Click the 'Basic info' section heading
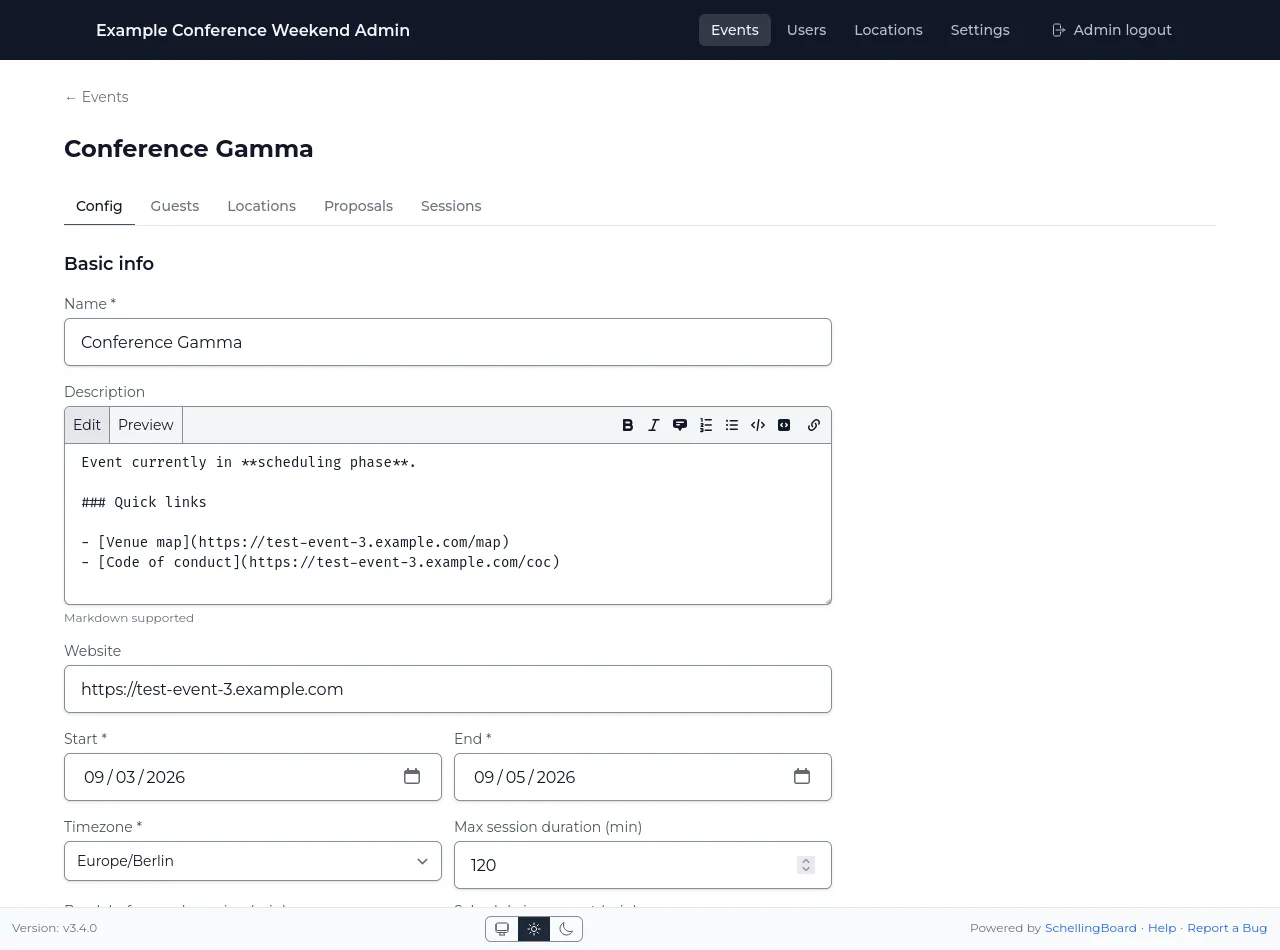1280x950 pixels. 109,264
